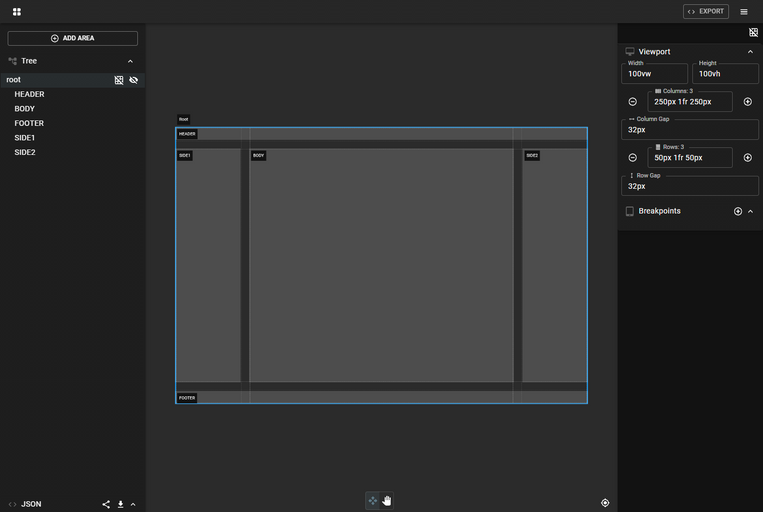763x512 pixels.
Task: Click the JSON panel label
Action: 31,504
